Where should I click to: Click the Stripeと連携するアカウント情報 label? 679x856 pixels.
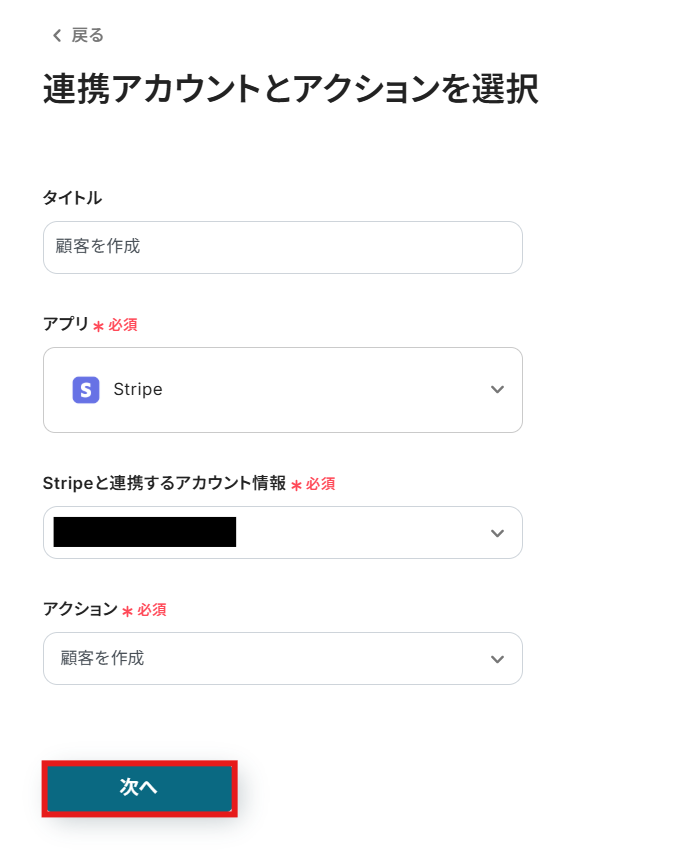point(164,484)
